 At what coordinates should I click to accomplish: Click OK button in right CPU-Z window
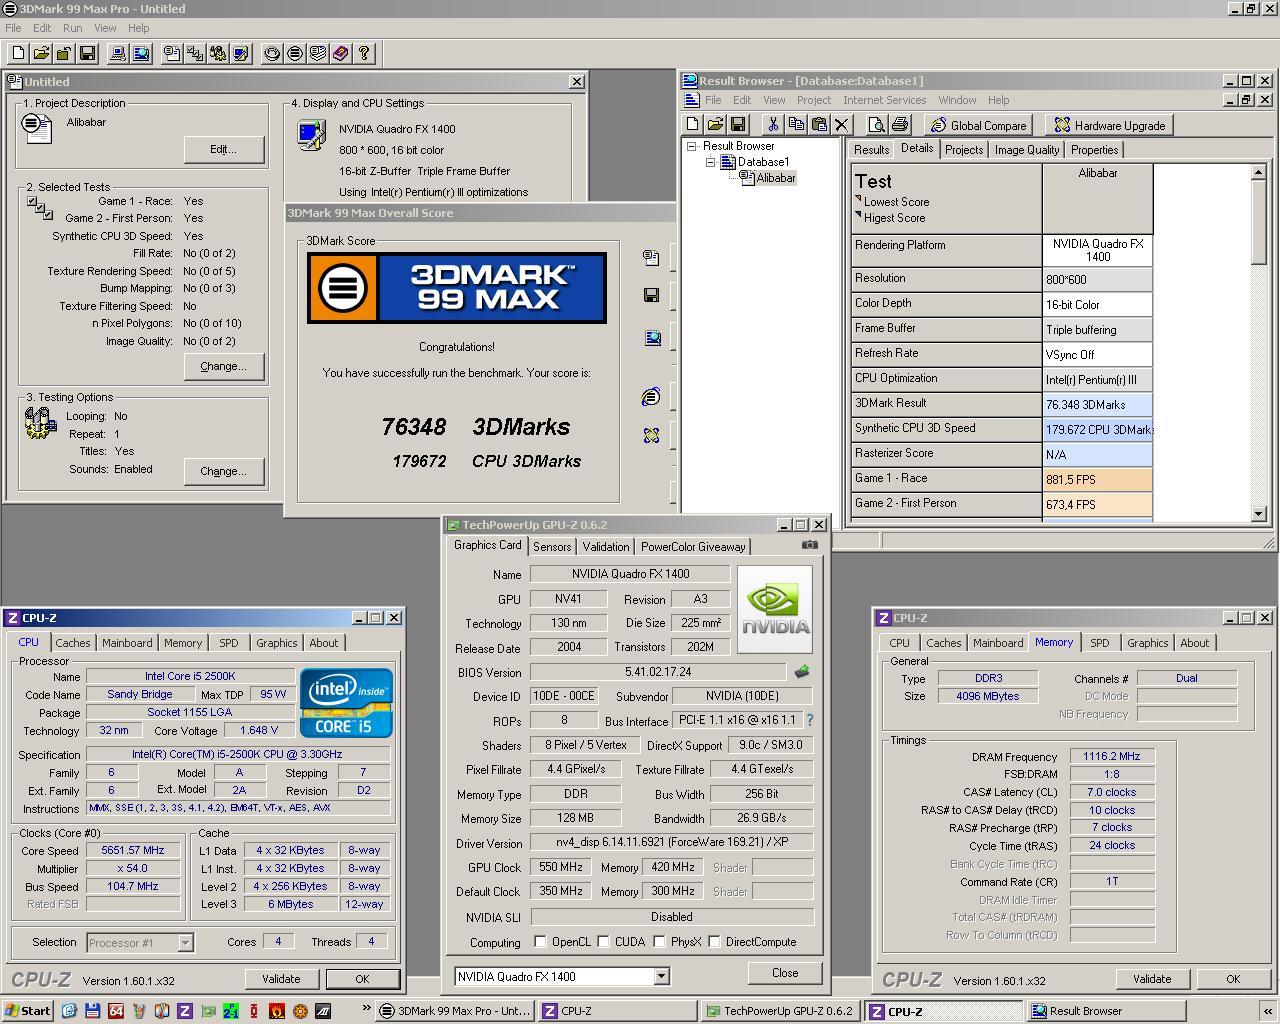(x=1233, y=979)
